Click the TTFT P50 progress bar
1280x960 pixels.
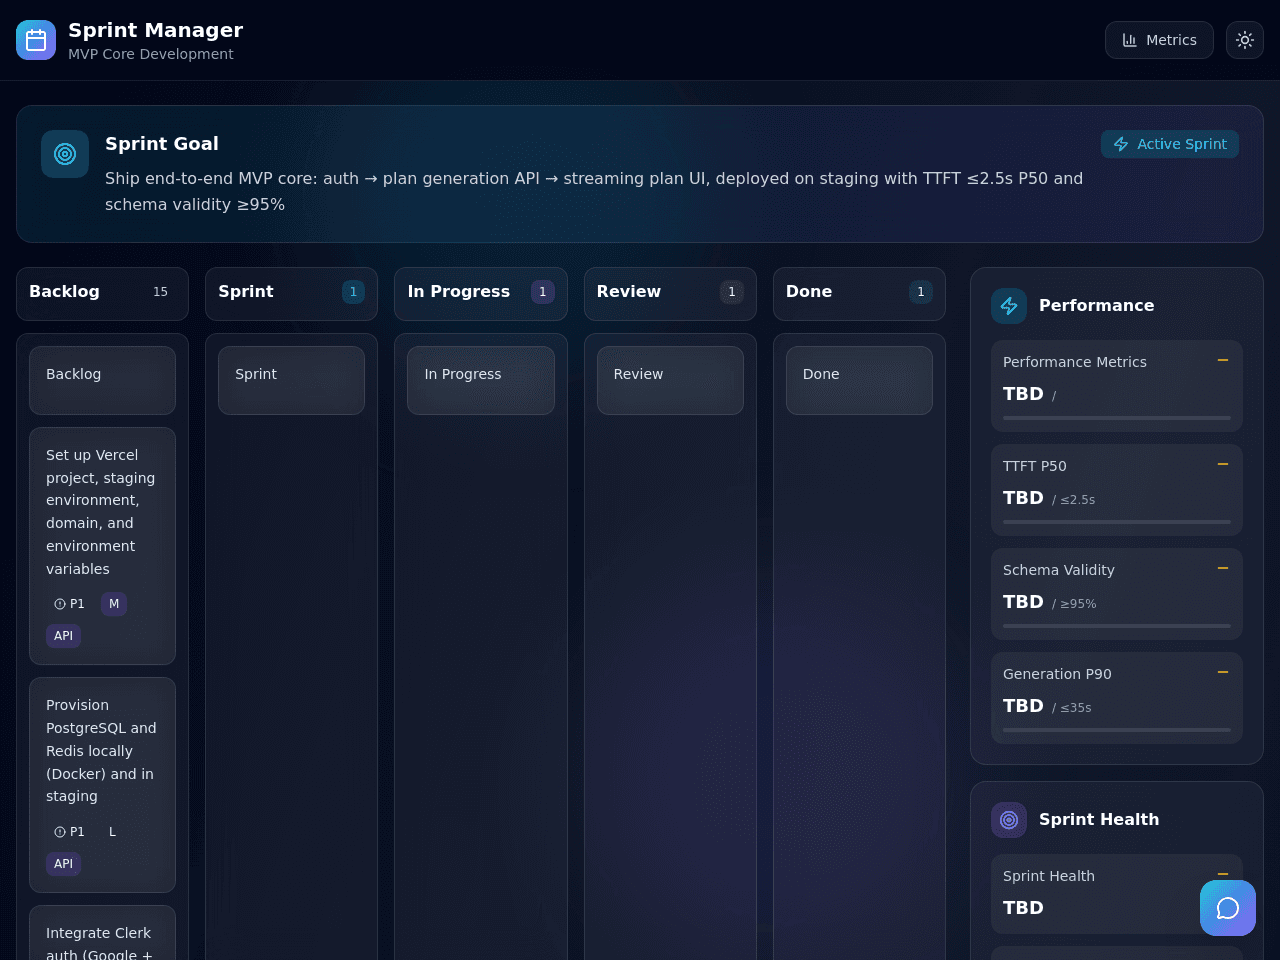click(x=1117, y=522)
